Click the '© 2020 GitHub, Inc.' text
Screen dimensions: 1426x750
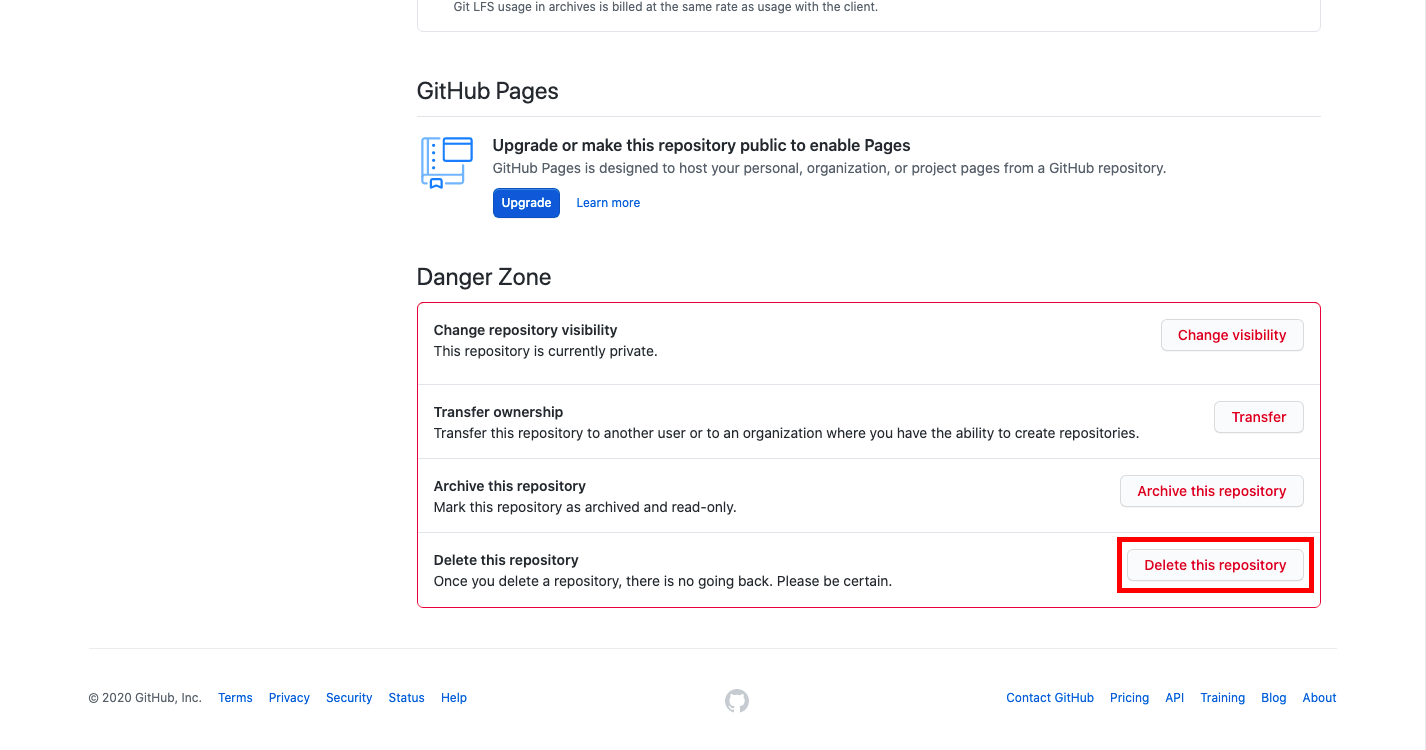[145, 698]
